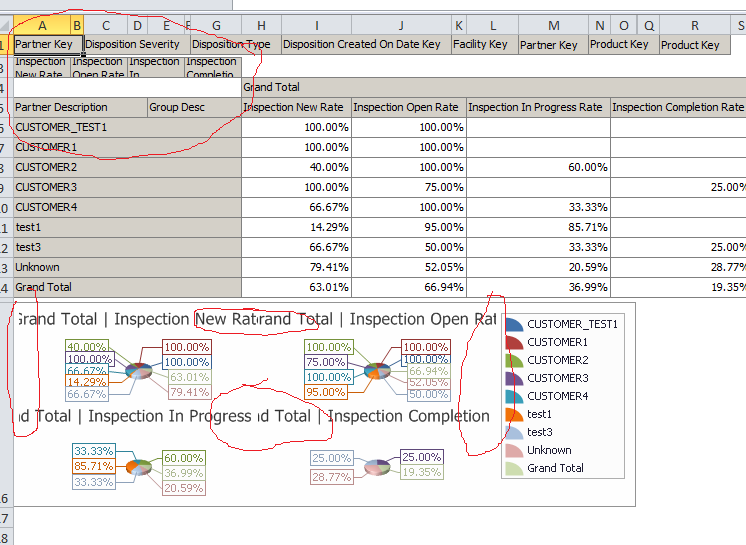Click the Disposition Type filter field cell
Screen dimensions: 746x545
(236, 45)
